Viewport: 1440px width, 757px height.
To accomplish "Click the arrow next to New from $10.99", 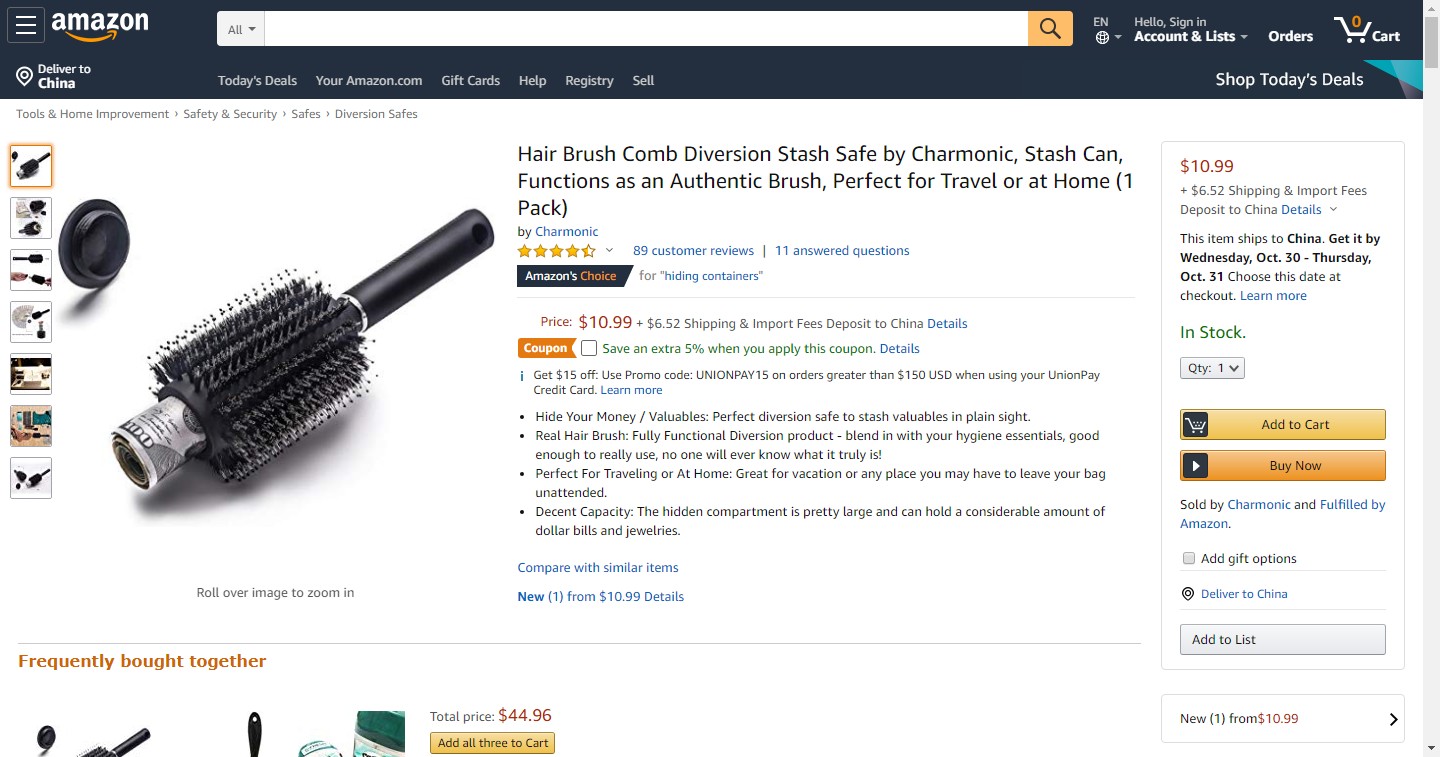I will [x=1393, y=719].
